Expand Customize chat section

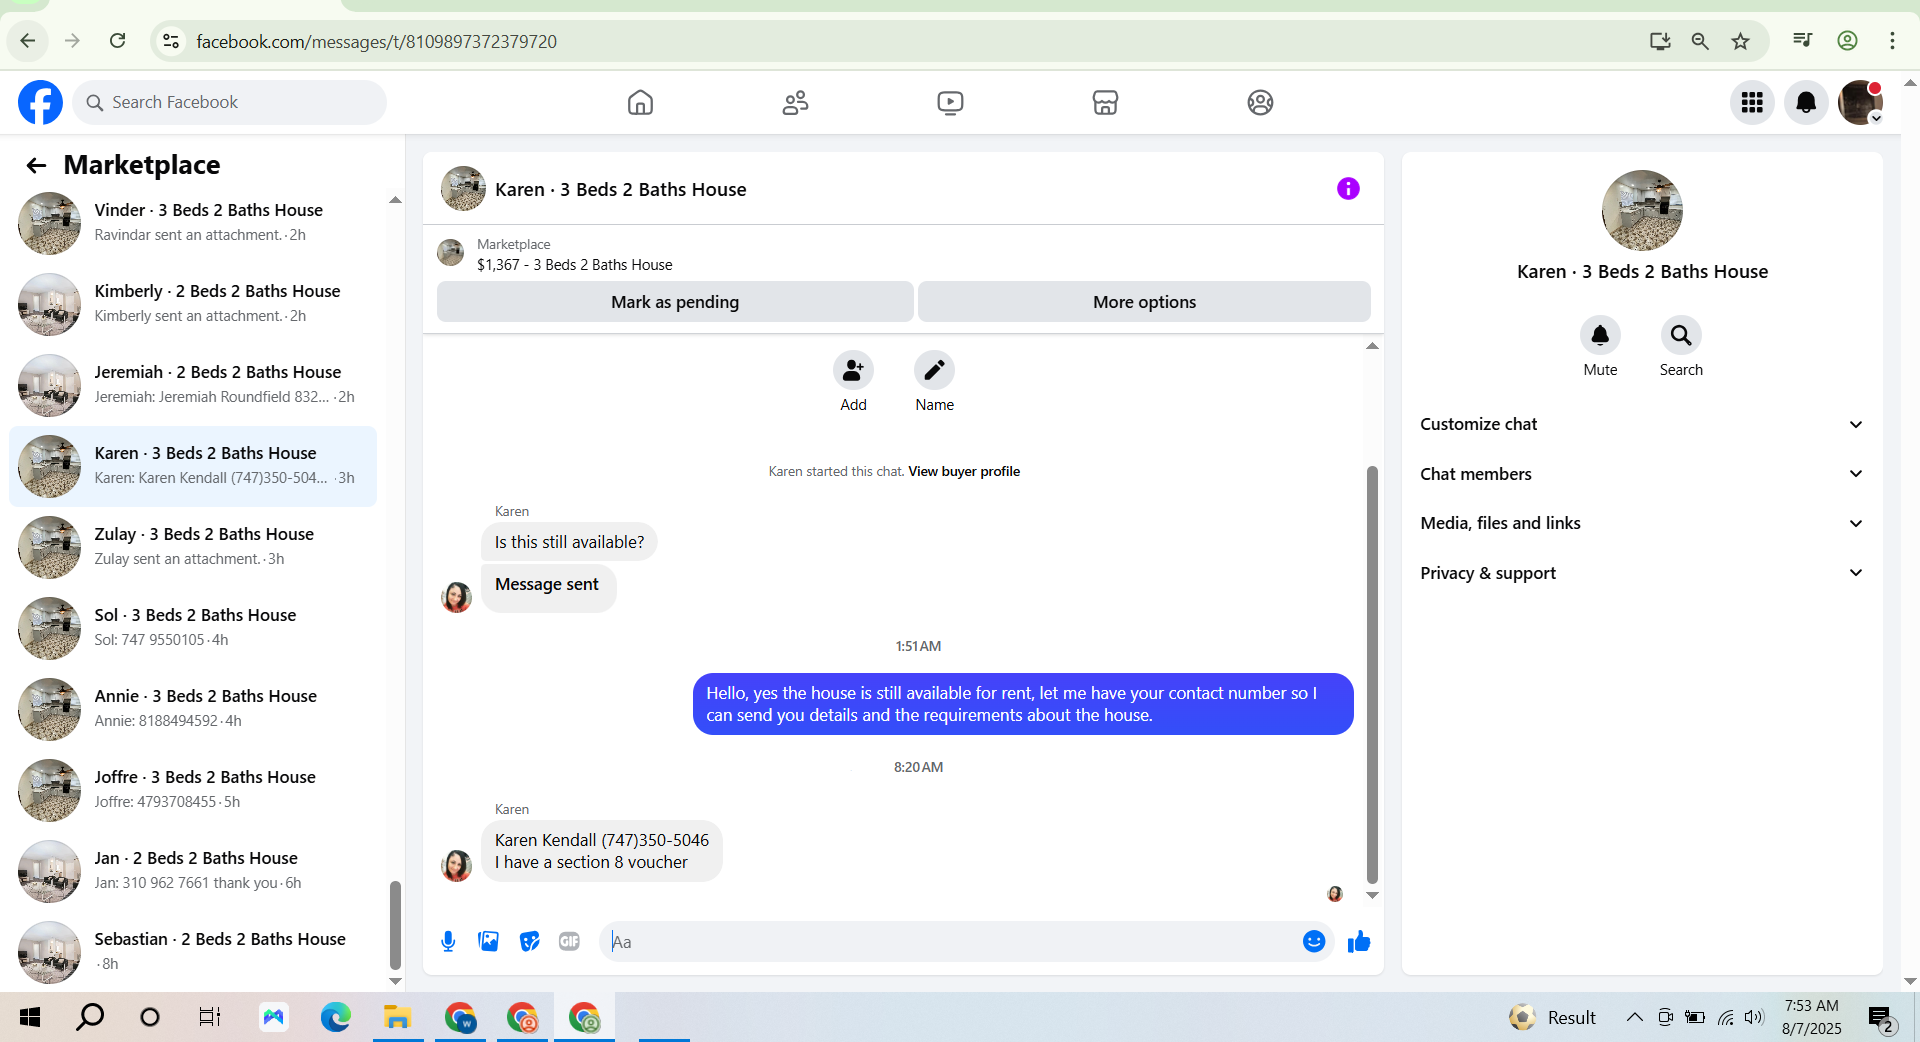1642,424
